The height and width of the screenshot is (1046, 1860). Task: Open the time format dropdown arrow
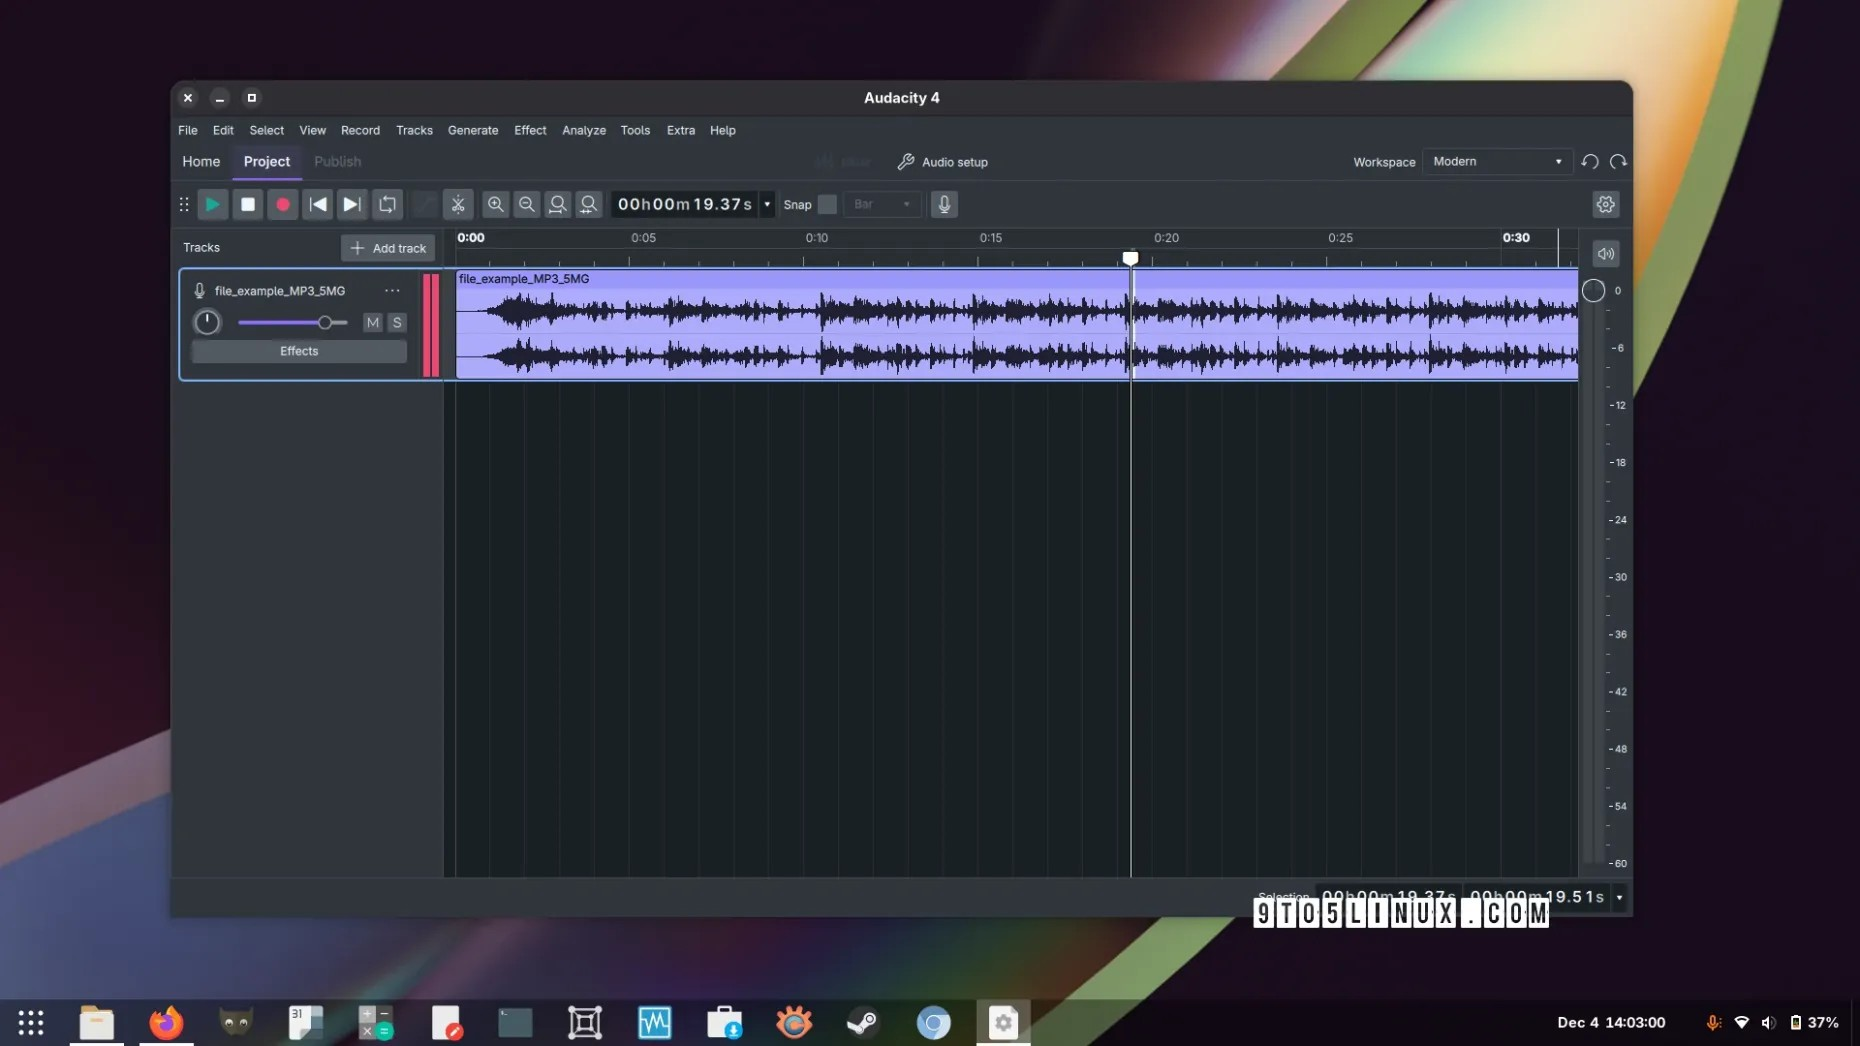[x=766, y=204]
